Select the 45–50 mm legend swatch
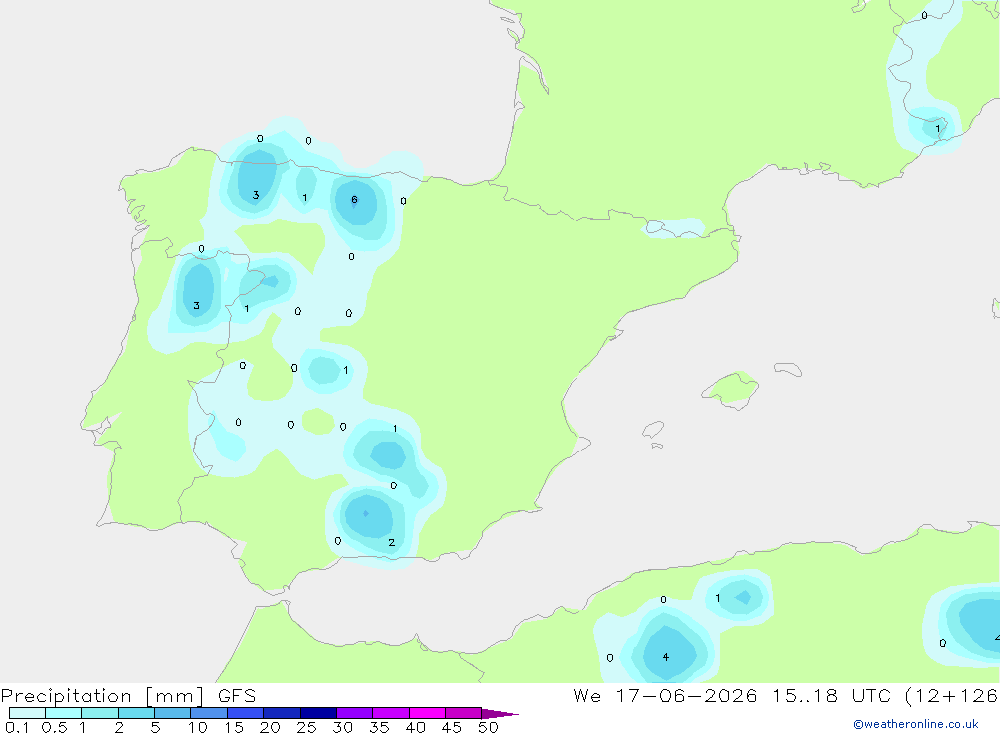The height and width of the screenshot is (733, 1000). 464,713
